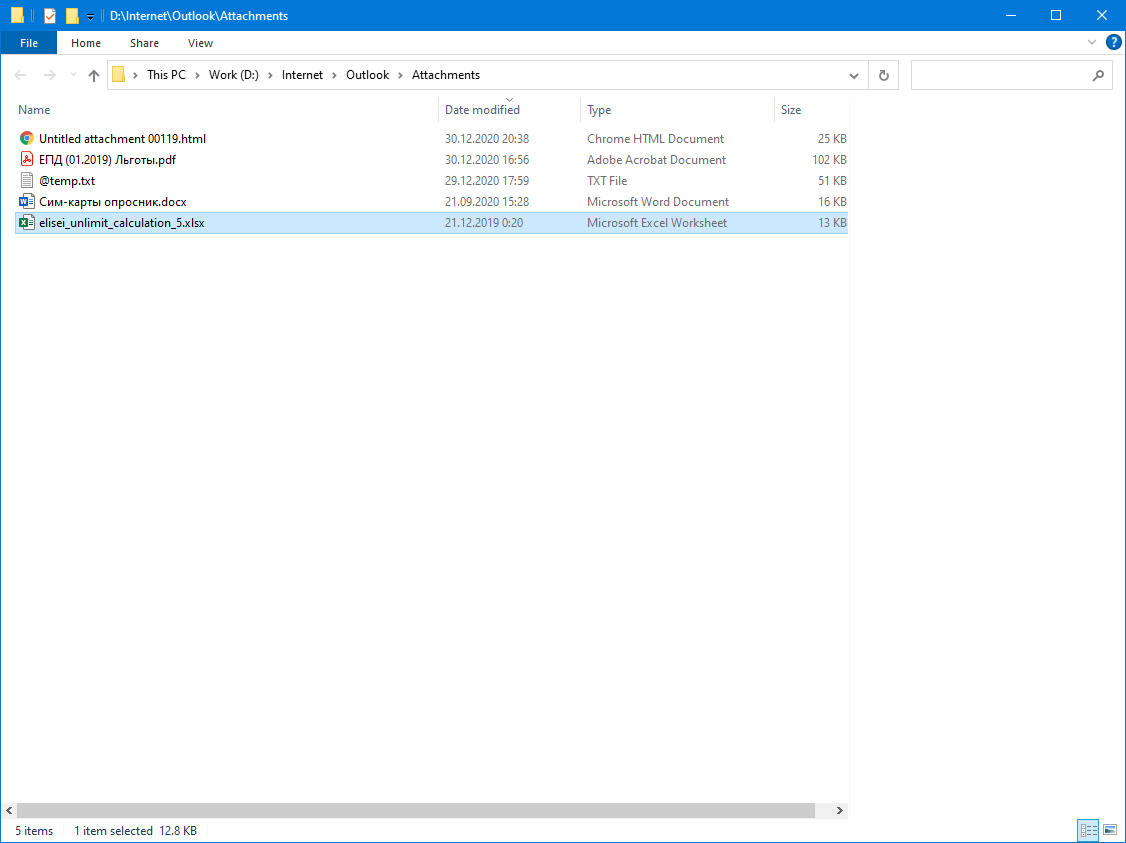Open the File menu
This screenshot has height=843, width=1126.
click(29, 43)
